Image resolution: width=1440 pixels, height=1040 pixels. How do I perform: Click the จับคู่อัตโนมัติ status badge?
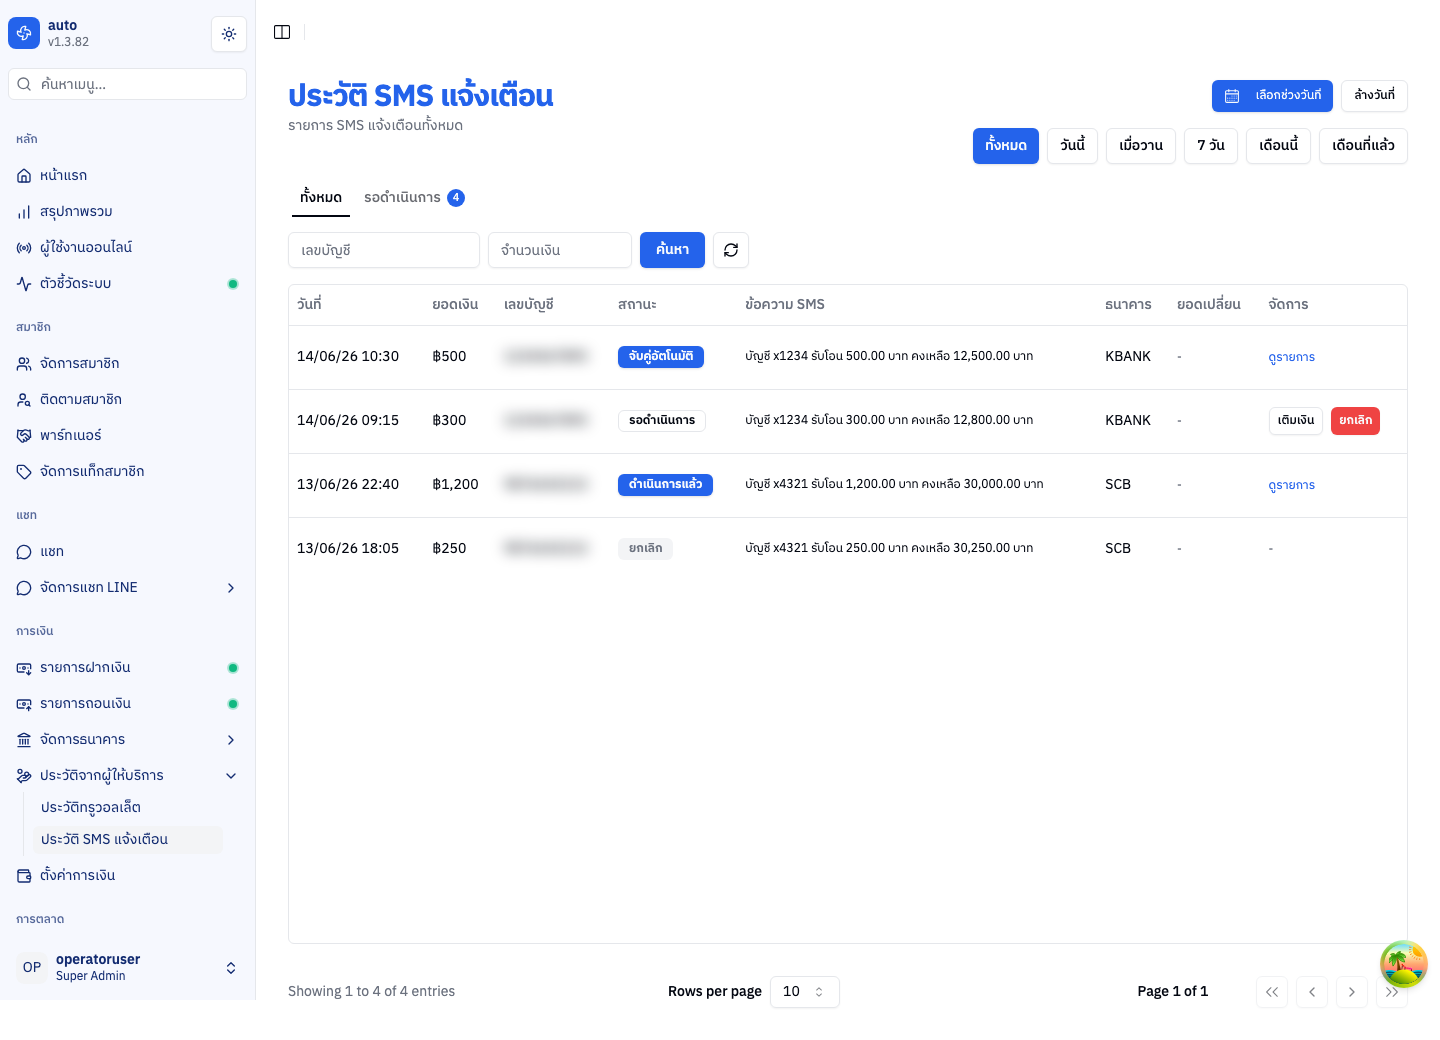click(661, 357)
